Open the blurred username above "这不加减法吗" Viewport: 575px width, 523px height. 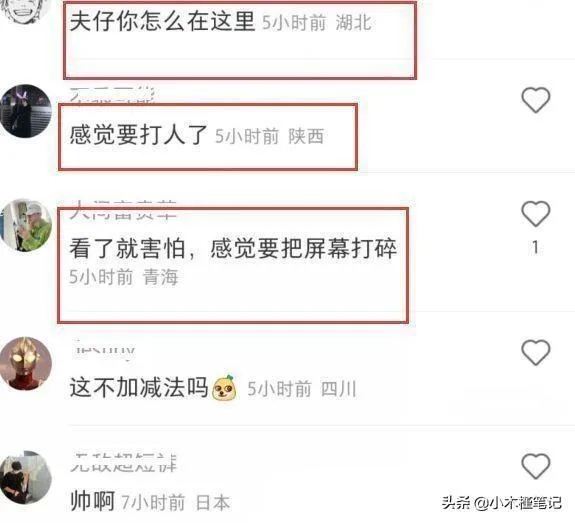coord(105,350)
